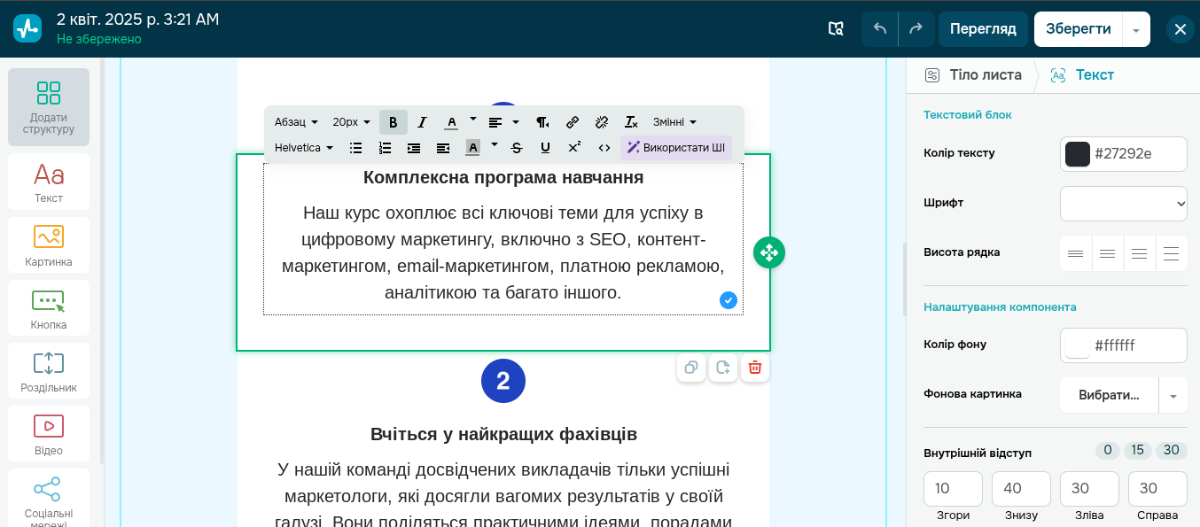The width and height of the screenshot is (1200, 527).
Task: Click the background color swatch #ffffff
Action: click(1077, 345)
